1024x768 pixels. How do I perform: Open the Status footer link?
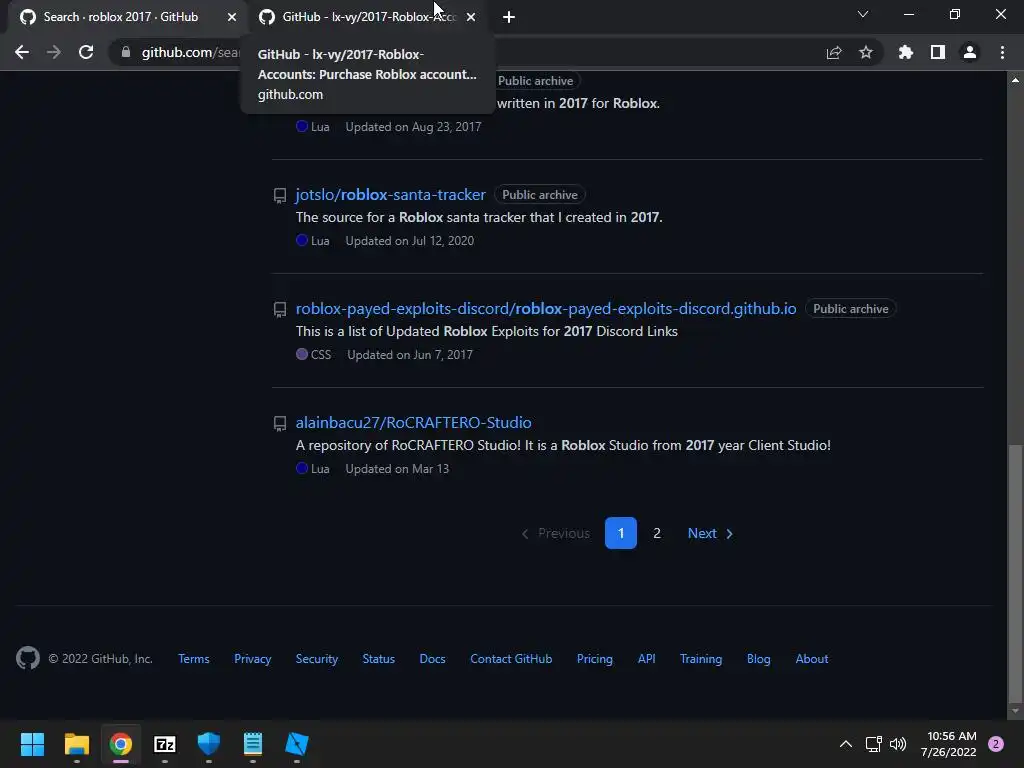(x=379, y=659)
